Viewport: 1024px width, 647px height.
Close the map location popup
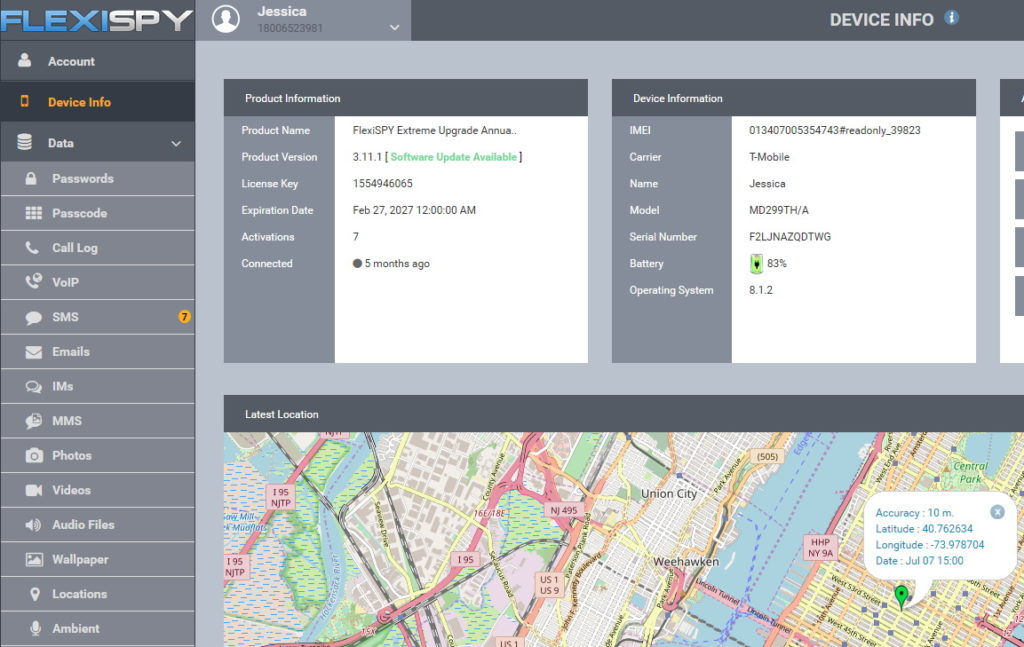coord(997,512)
